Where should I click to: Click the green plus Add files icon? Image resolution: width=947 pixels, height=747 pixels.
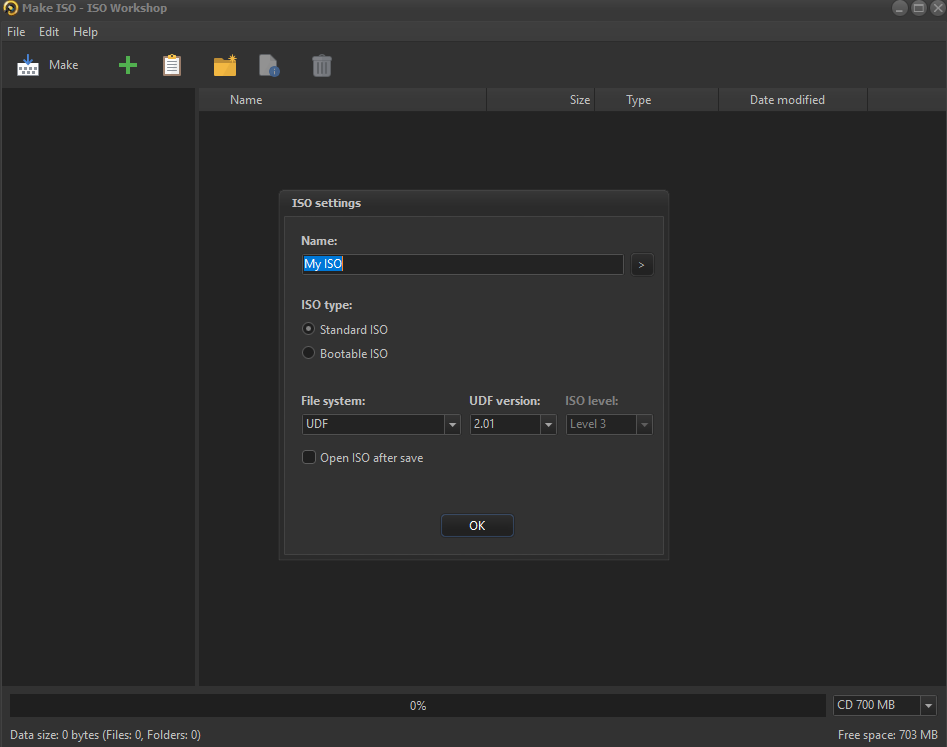[x=128, y=66]
